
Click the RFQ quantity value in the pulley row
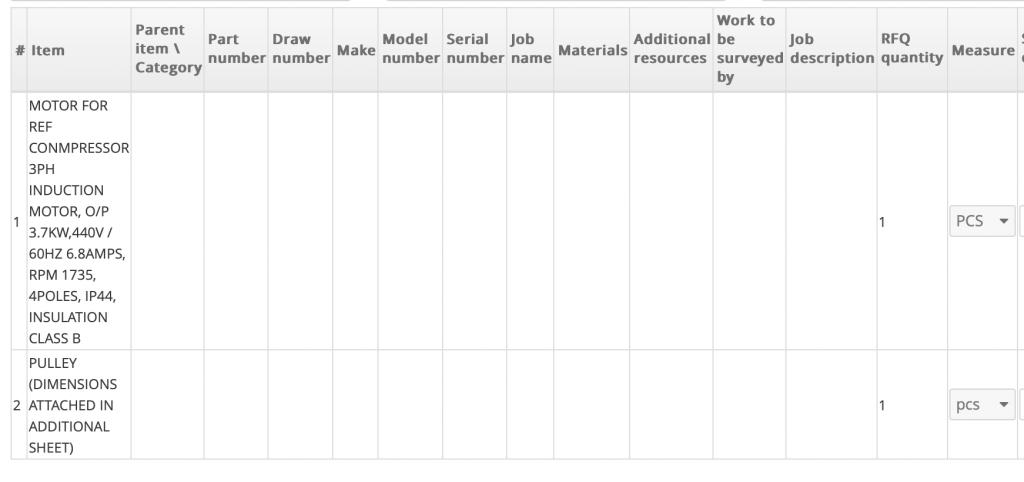tap(882, 406)
